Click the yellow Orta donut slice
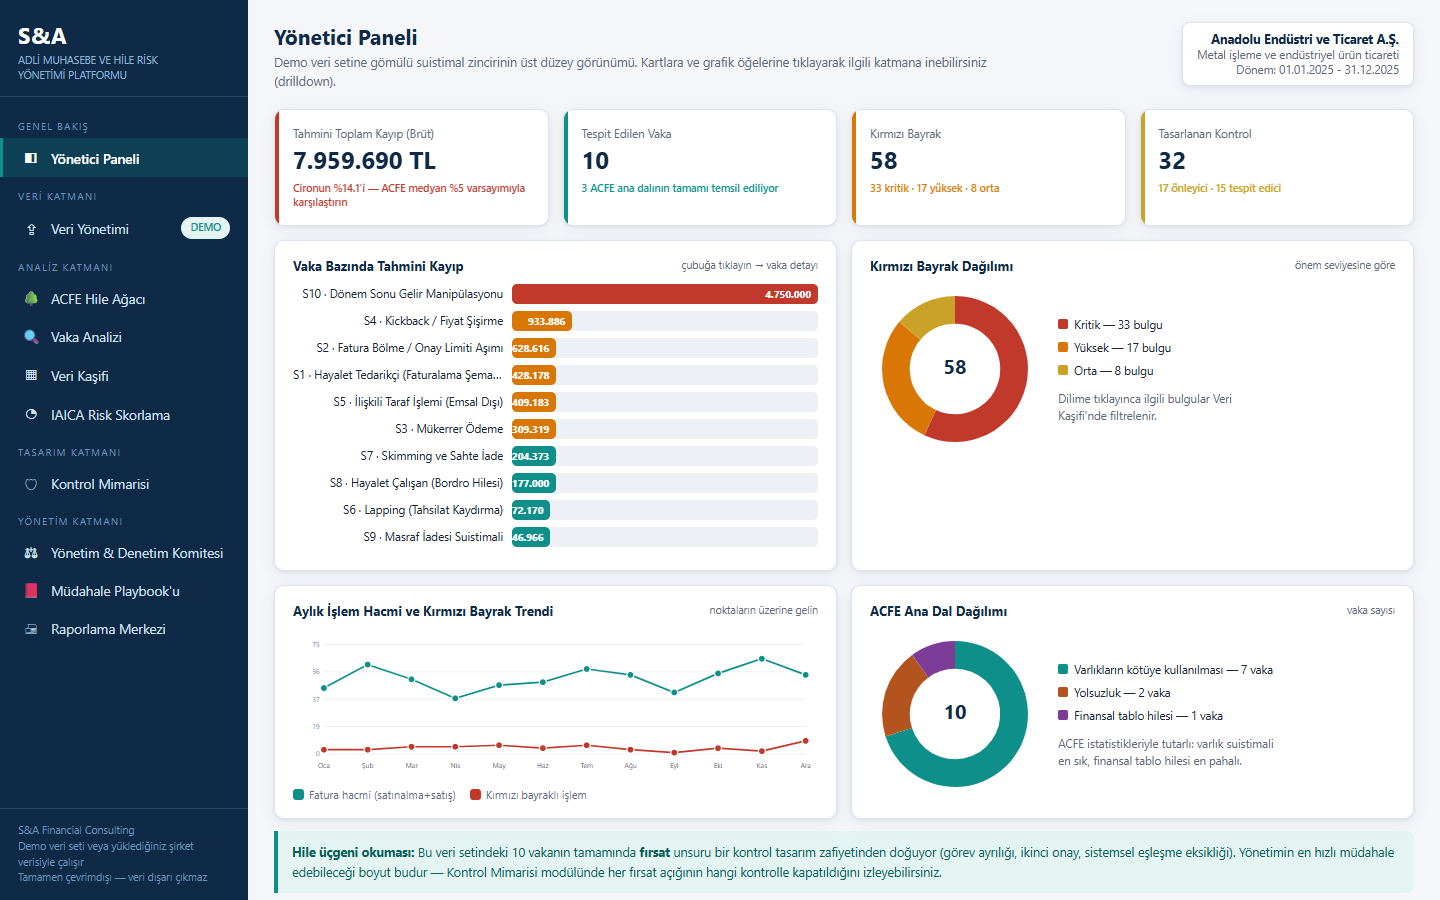 coord(930,315)
